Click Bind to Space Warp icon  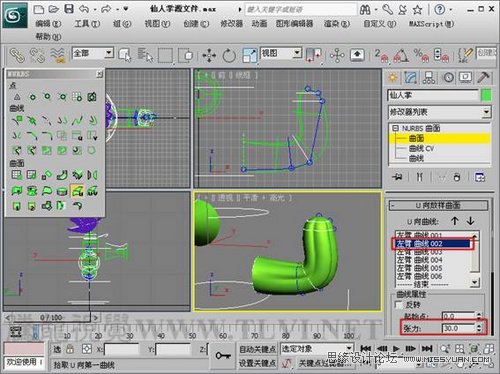click(58, 55)
